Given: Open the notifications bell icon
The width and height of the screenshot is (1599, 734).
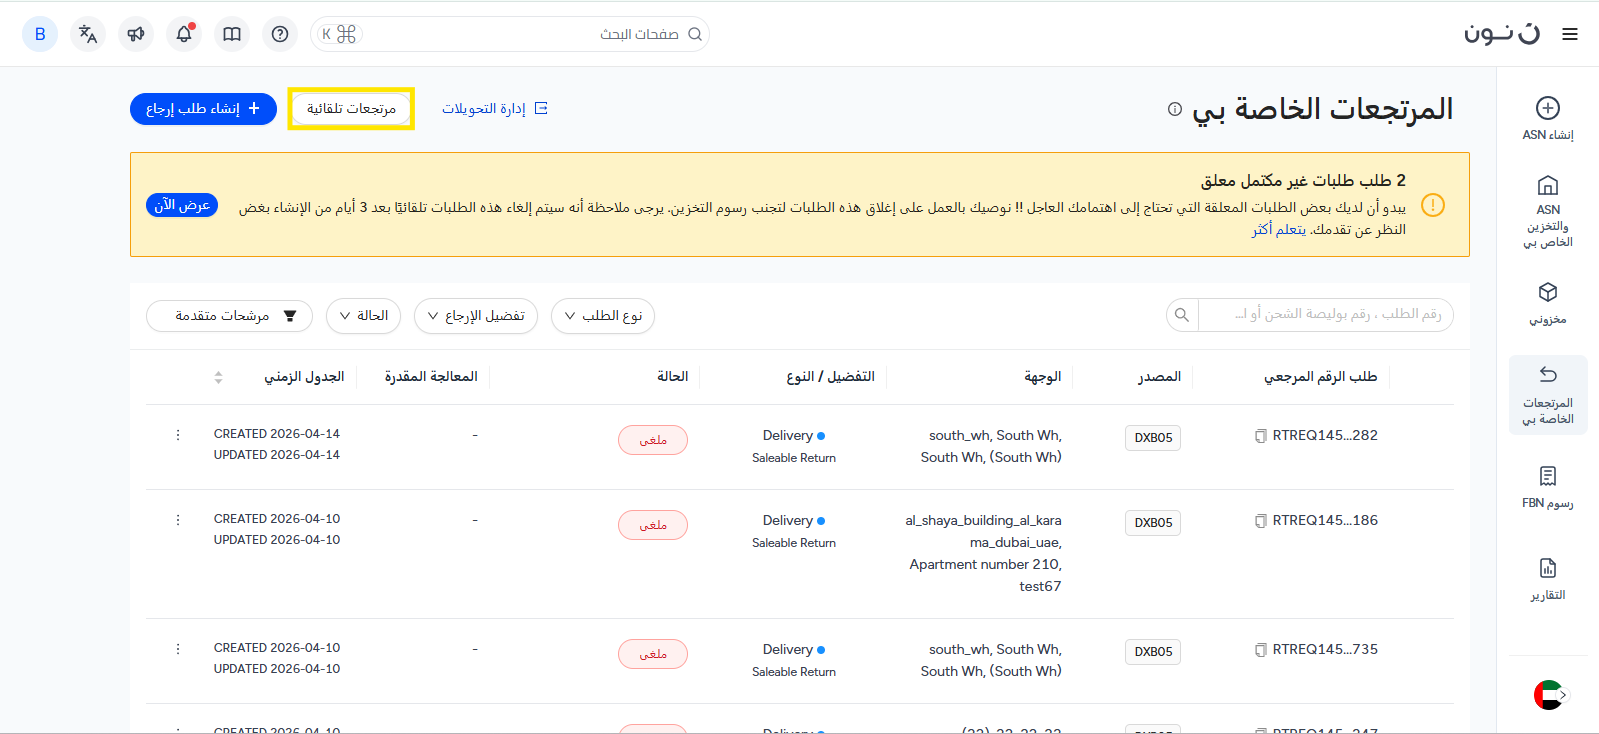Looking at the screenshot, I should pyautogui.click(x=184, y=34).
